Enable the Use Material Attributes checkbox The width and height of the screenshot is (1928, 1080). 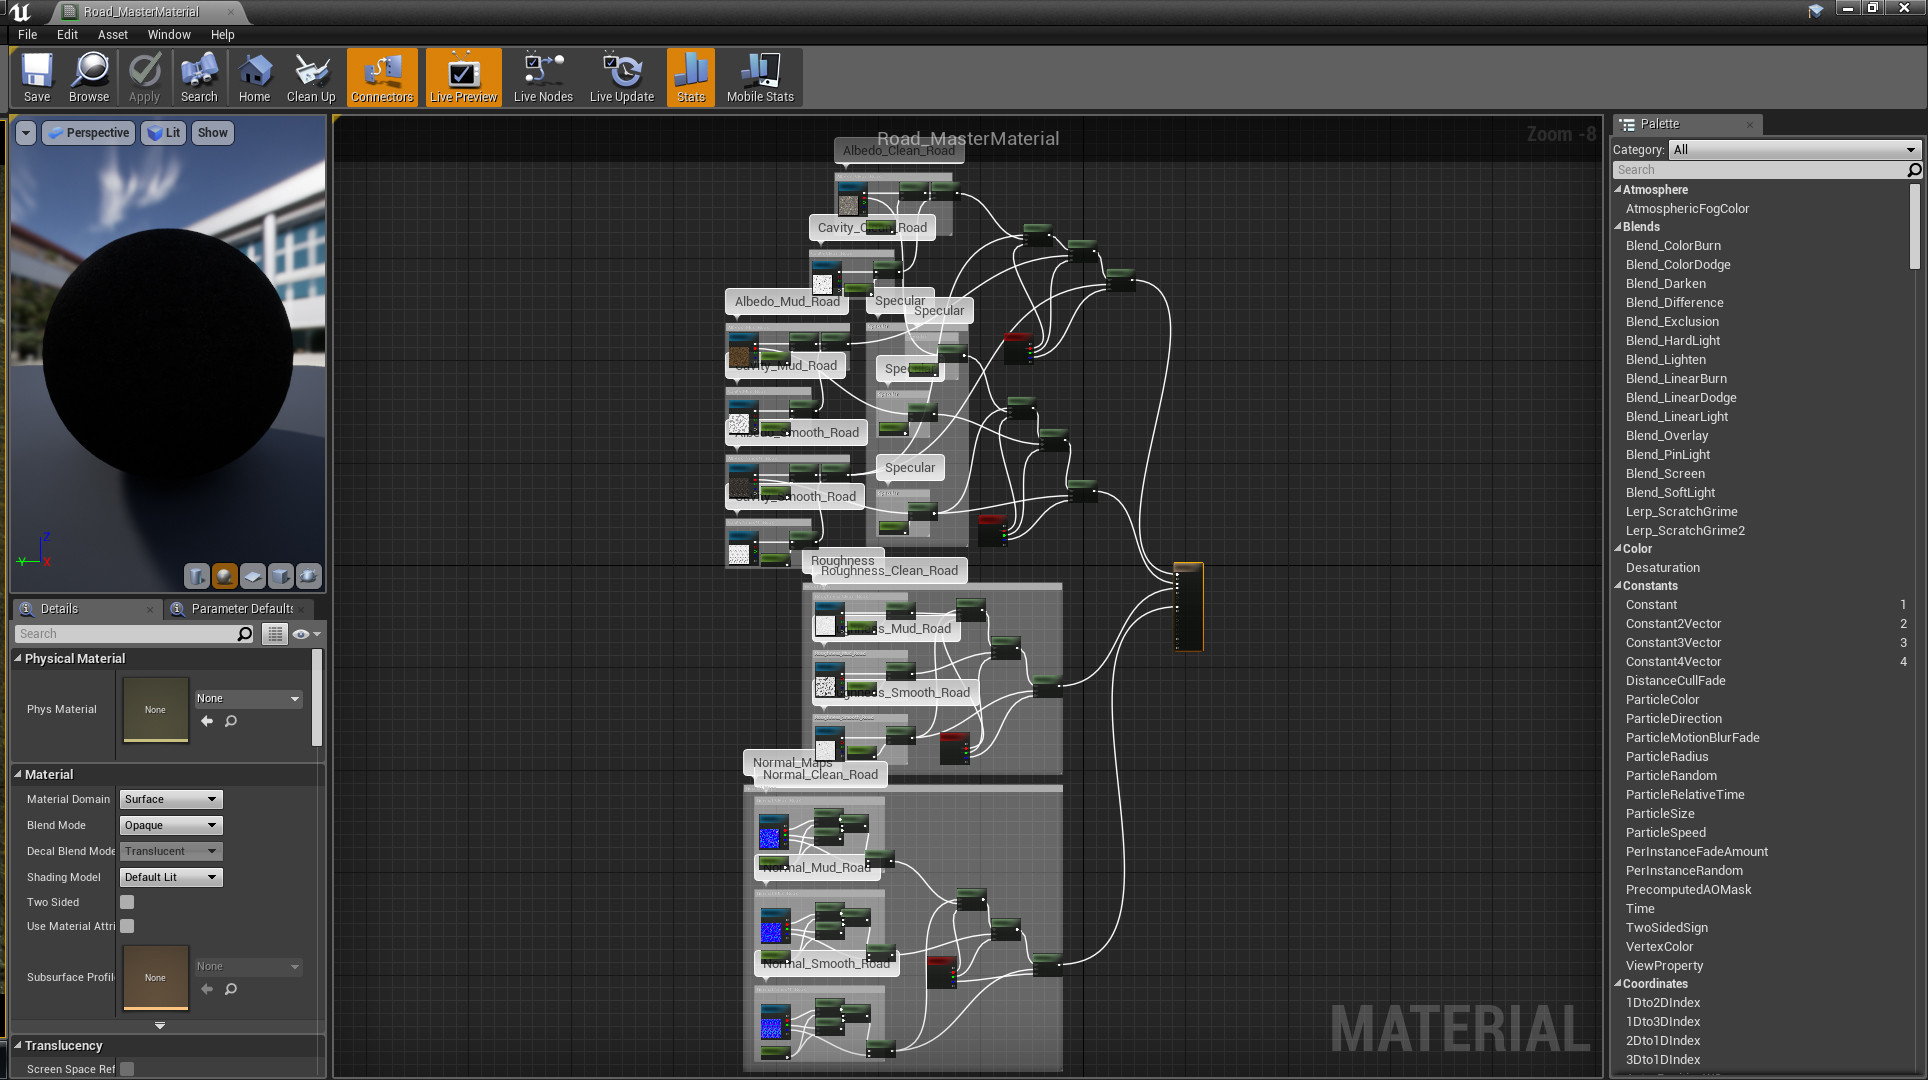127,926
